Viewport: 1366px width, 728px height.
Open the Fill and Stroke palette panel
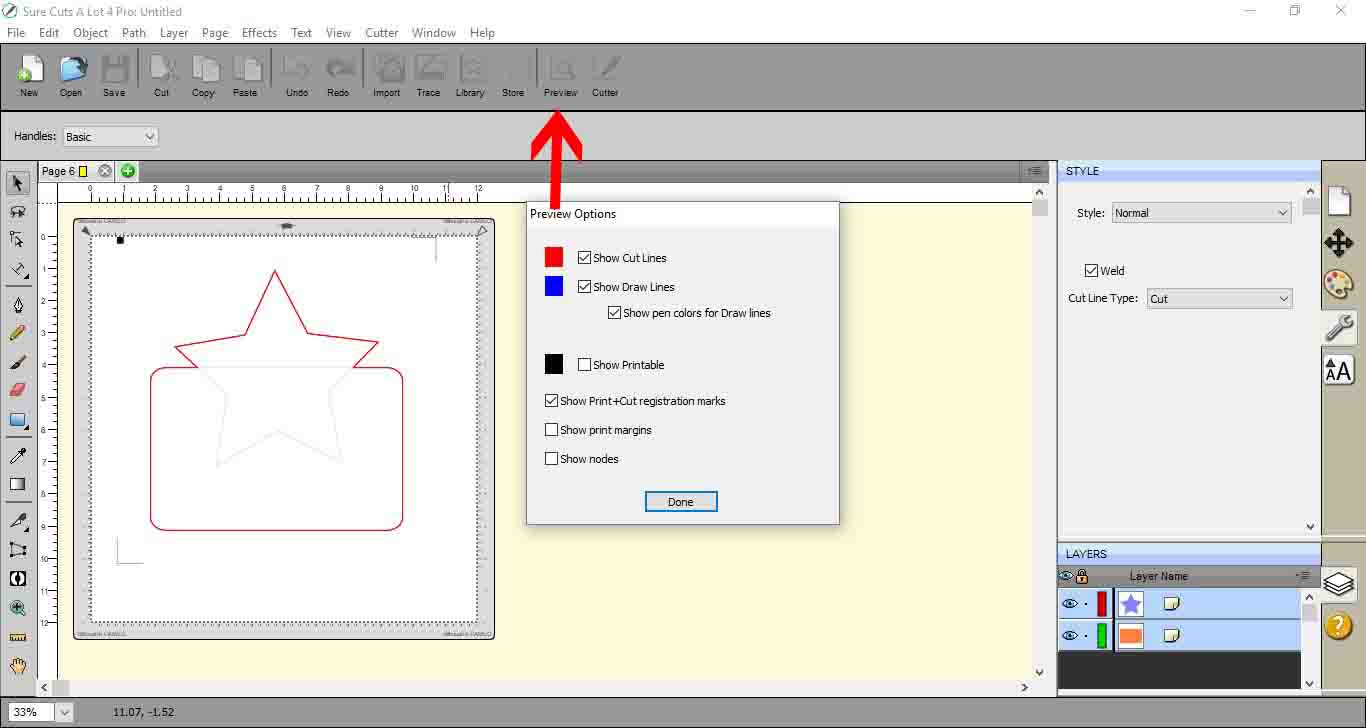[x=1339, y=284]
